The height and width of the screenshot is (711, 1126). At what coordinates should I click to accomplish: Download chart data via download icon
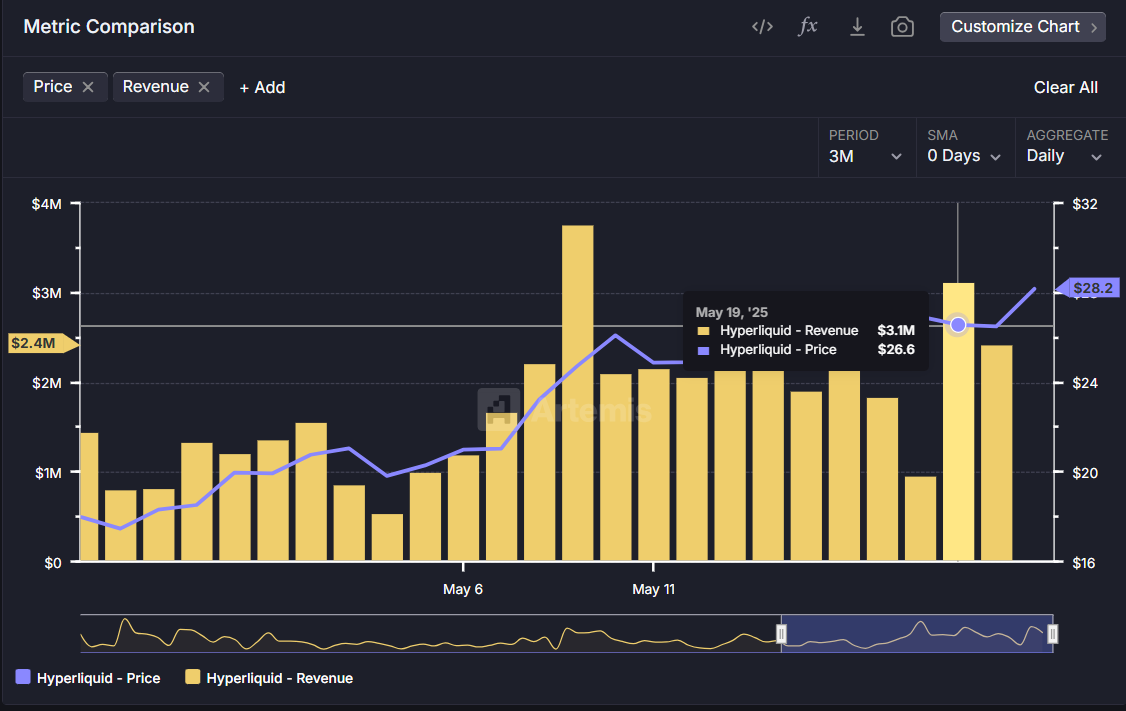click(857, 27)
